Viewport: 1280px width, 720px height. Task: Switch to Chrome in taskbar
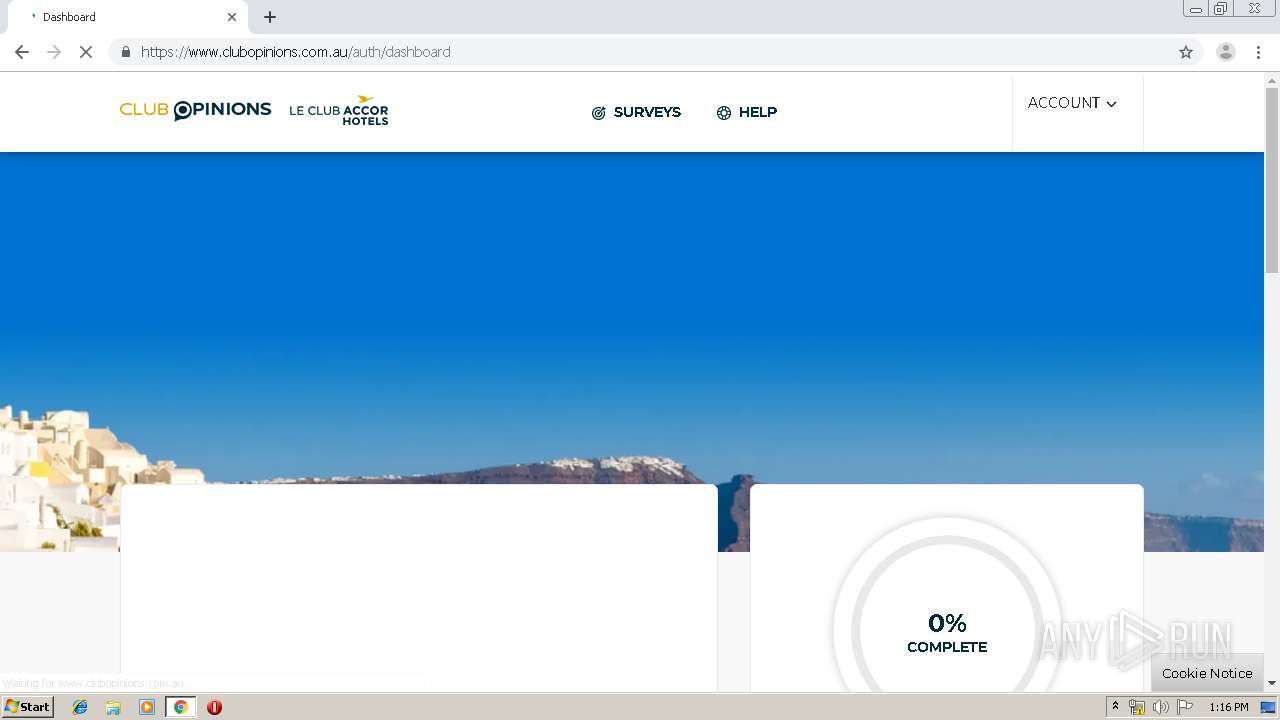(x=180, y=707)
